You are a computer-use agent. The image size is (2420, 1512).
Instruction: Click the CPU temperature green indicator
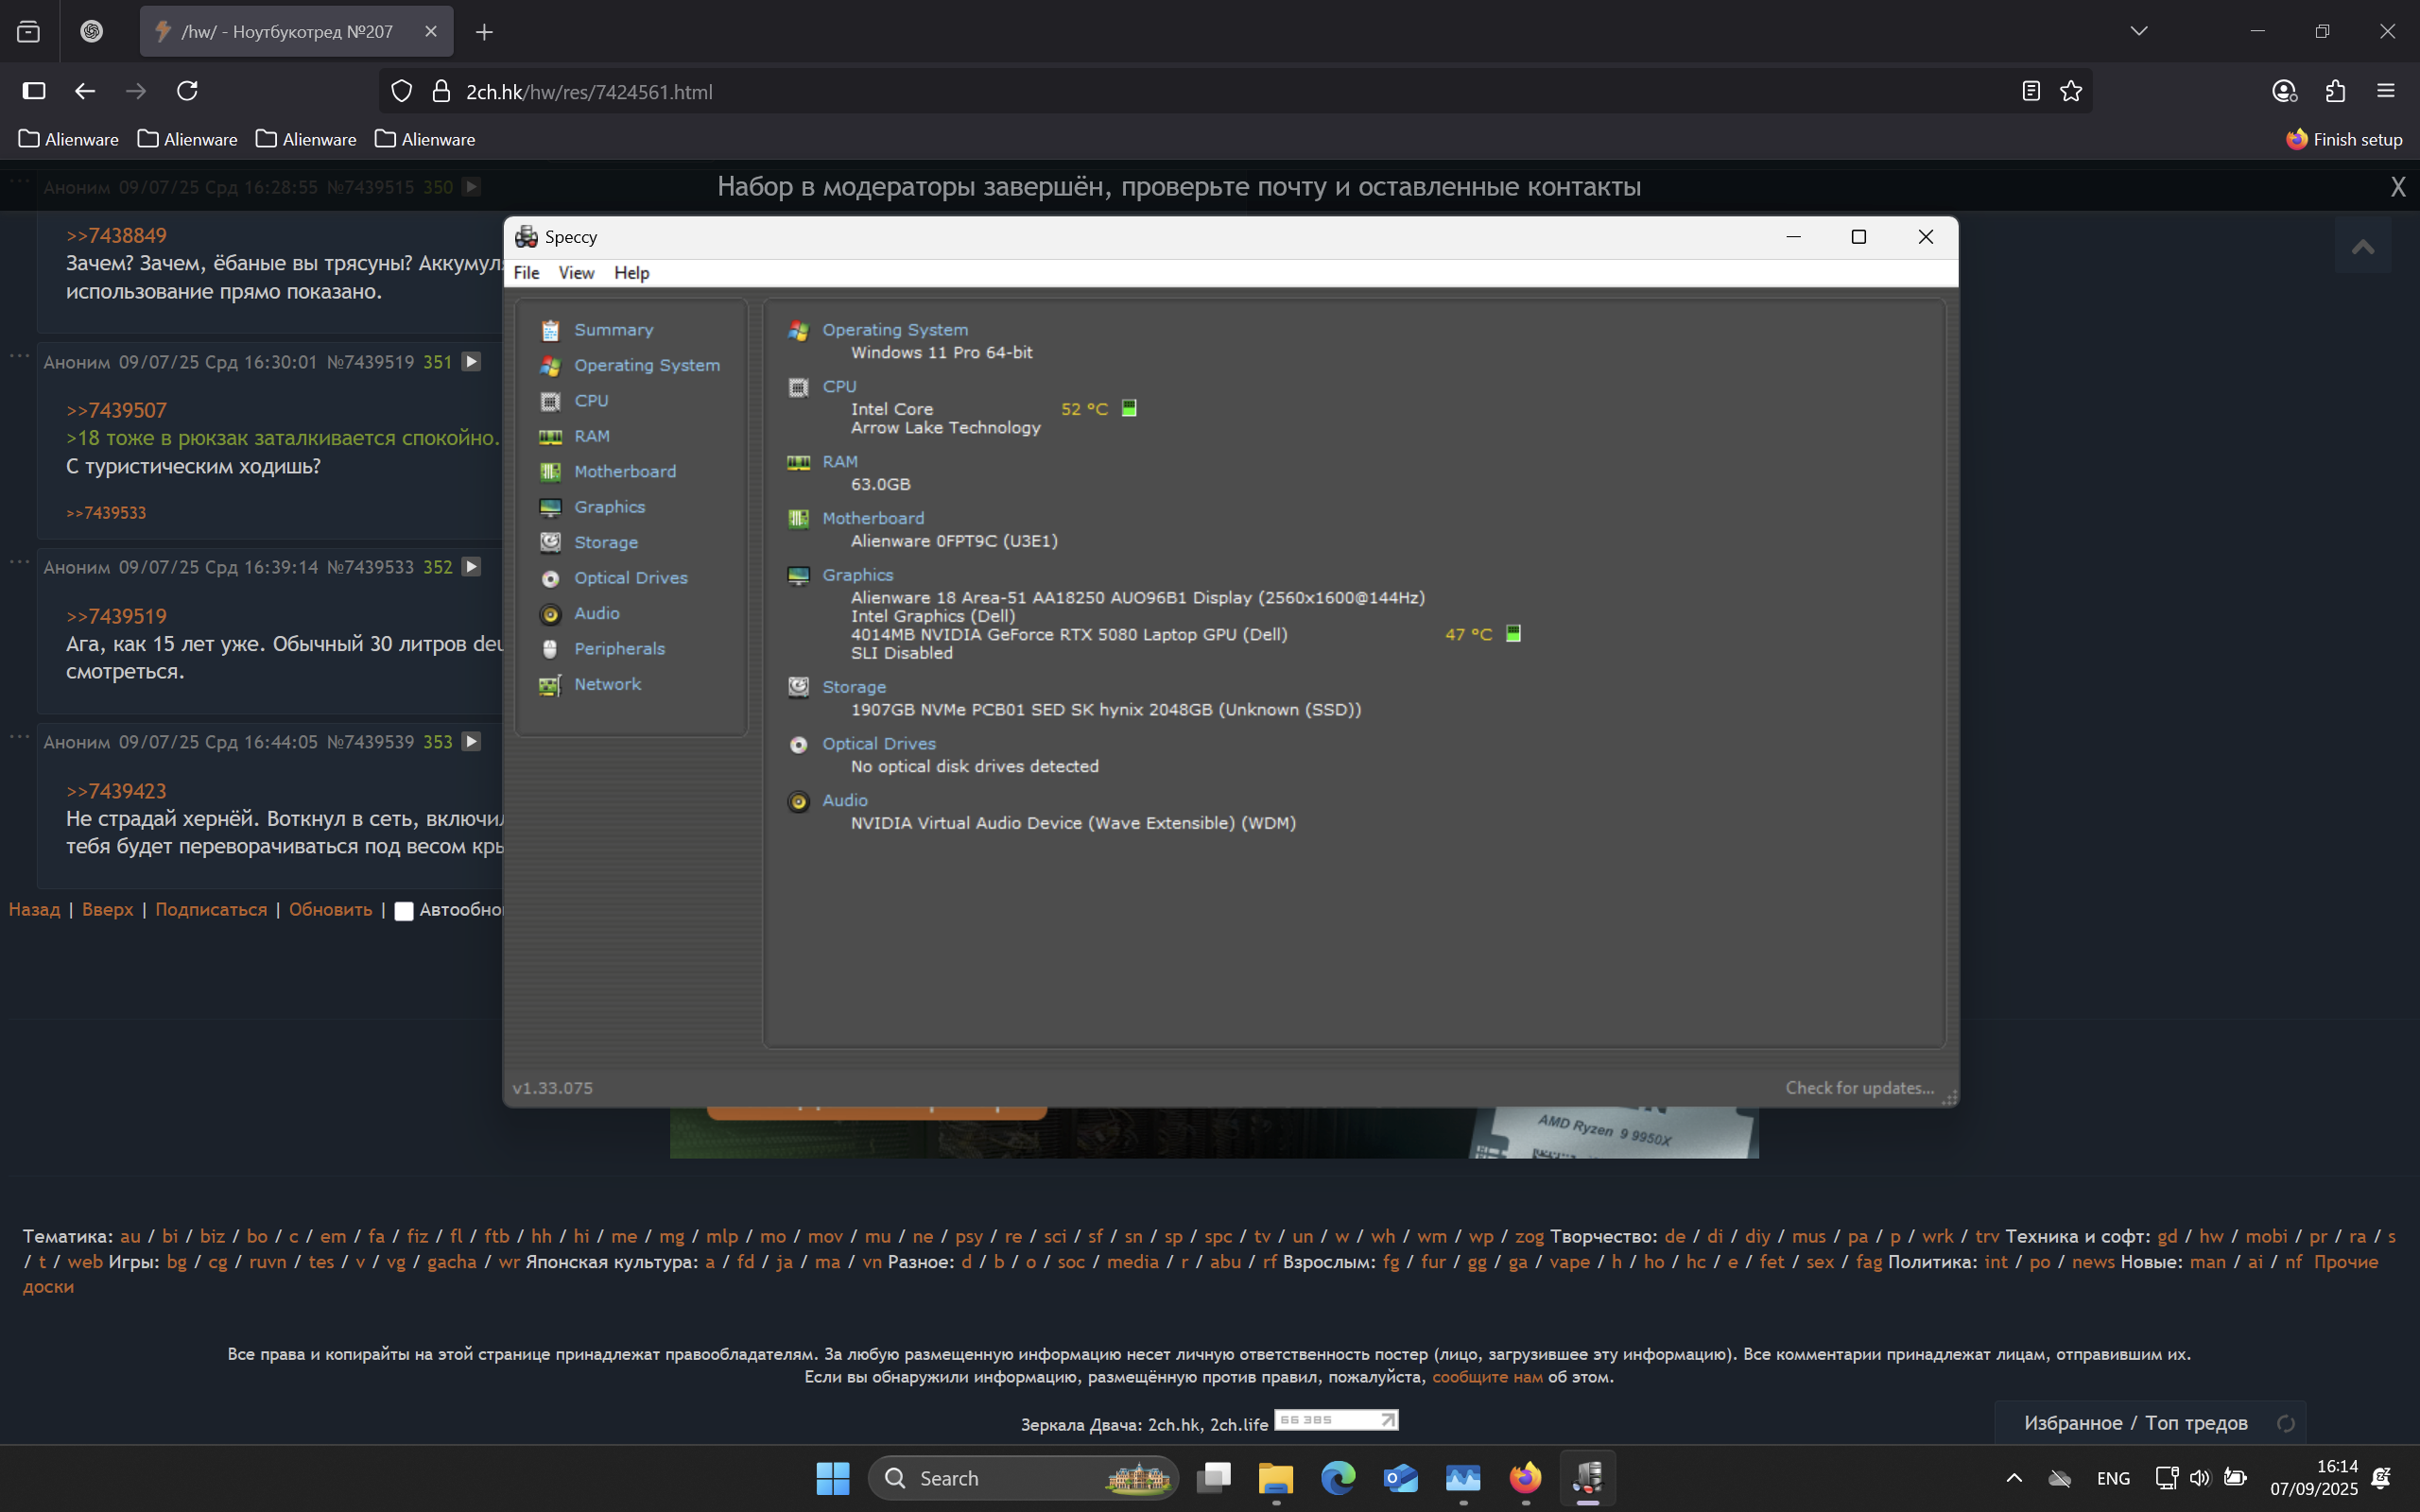pos(1129,408)
